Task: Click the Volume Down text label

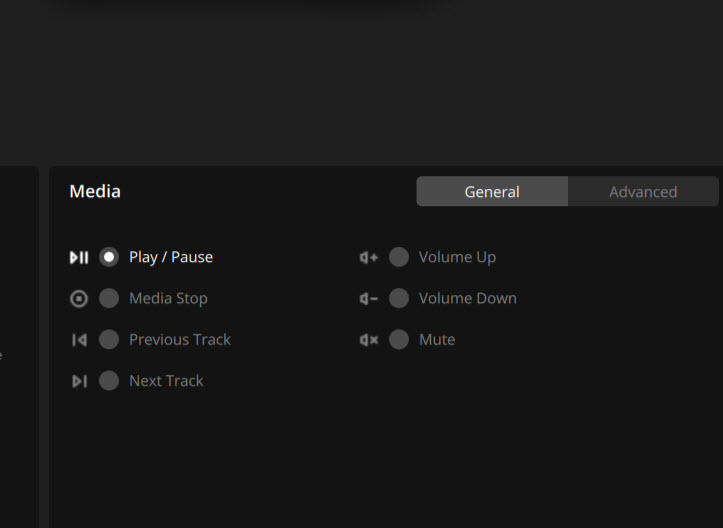Action: coord(468,298)
